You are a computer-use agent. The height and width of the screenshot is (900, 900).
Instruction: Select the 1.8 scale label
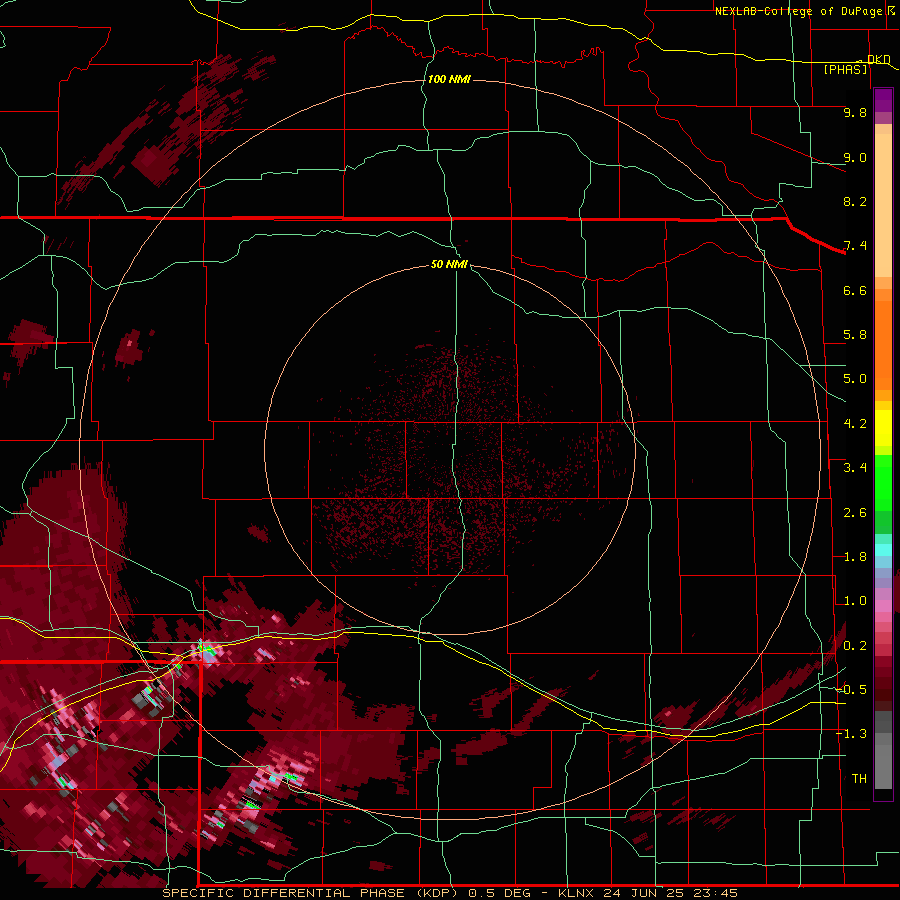point(855,557)
